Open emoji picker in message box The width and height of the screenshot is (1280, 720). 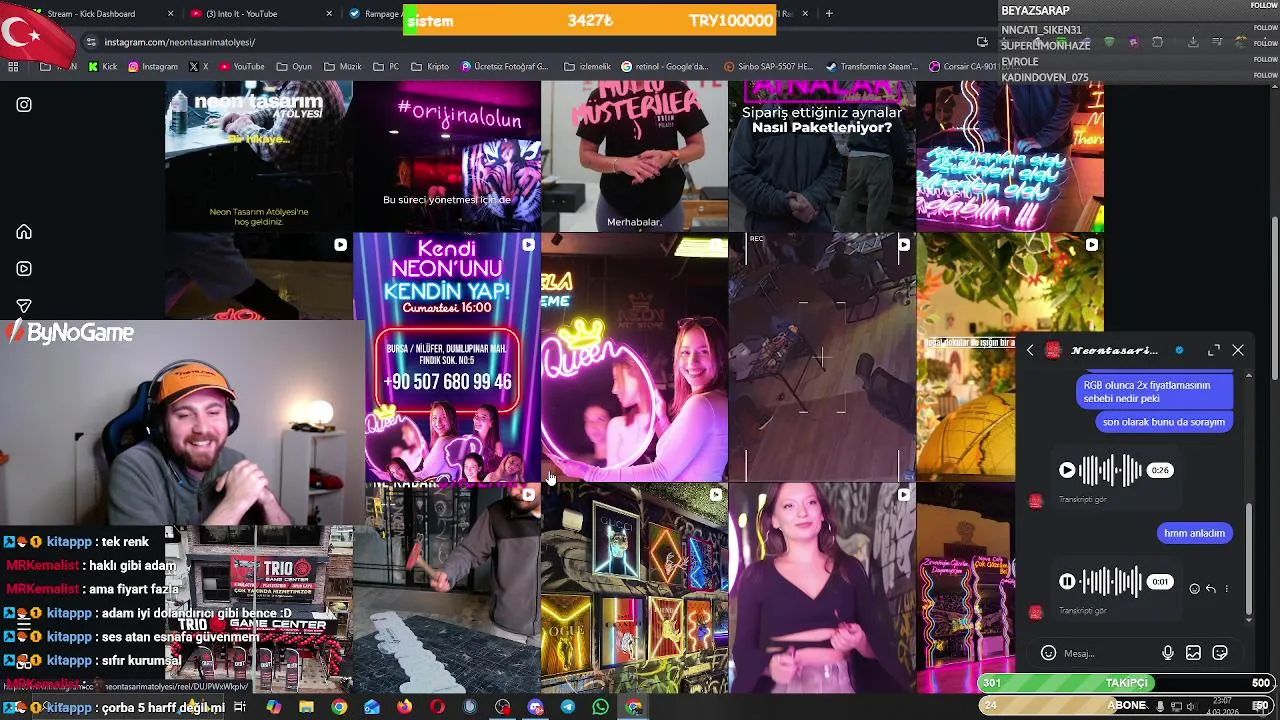coord(1048,653)
